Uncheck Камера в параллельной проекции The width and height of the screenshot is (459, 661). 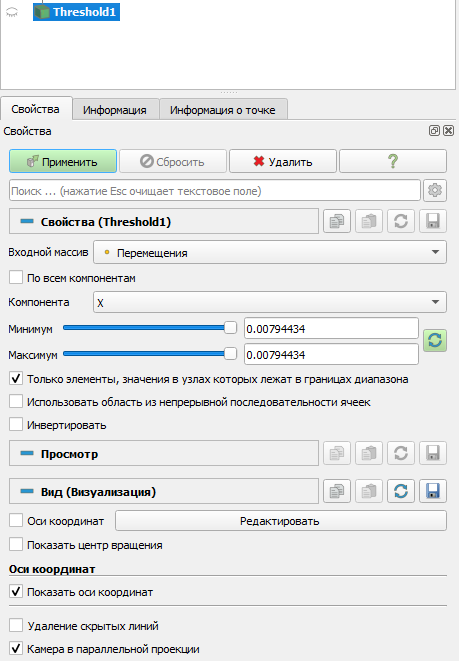(x=16, y=648)
